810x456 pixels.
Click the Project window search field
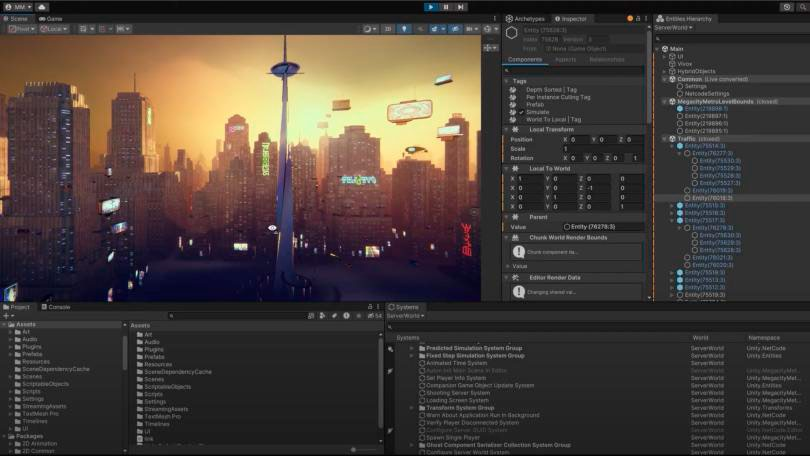pyautogui.click(x=236, y=316)
